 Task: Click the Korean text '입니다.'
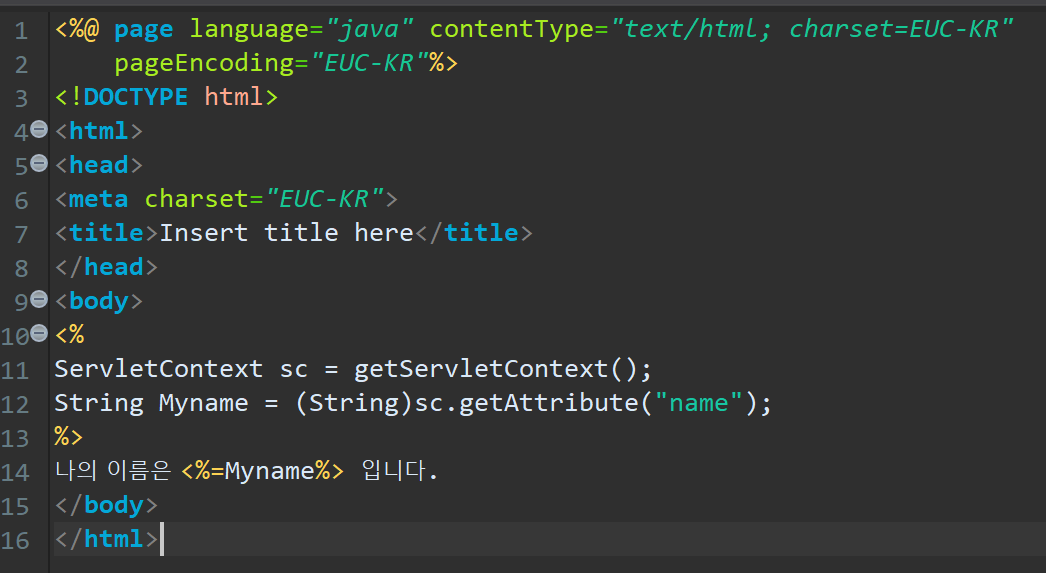point(400,470)
